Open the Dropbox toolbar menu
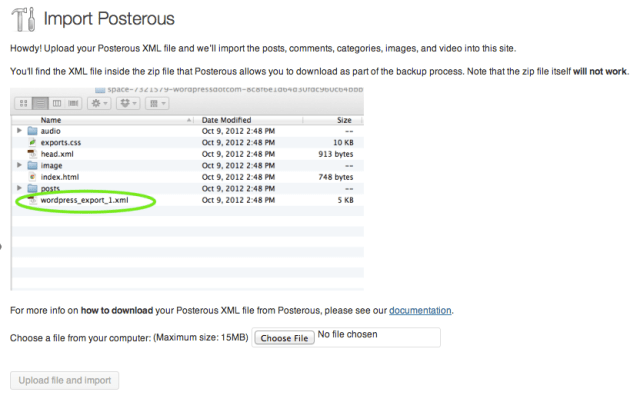Screen dimensions: 640x402 (128, 104)
